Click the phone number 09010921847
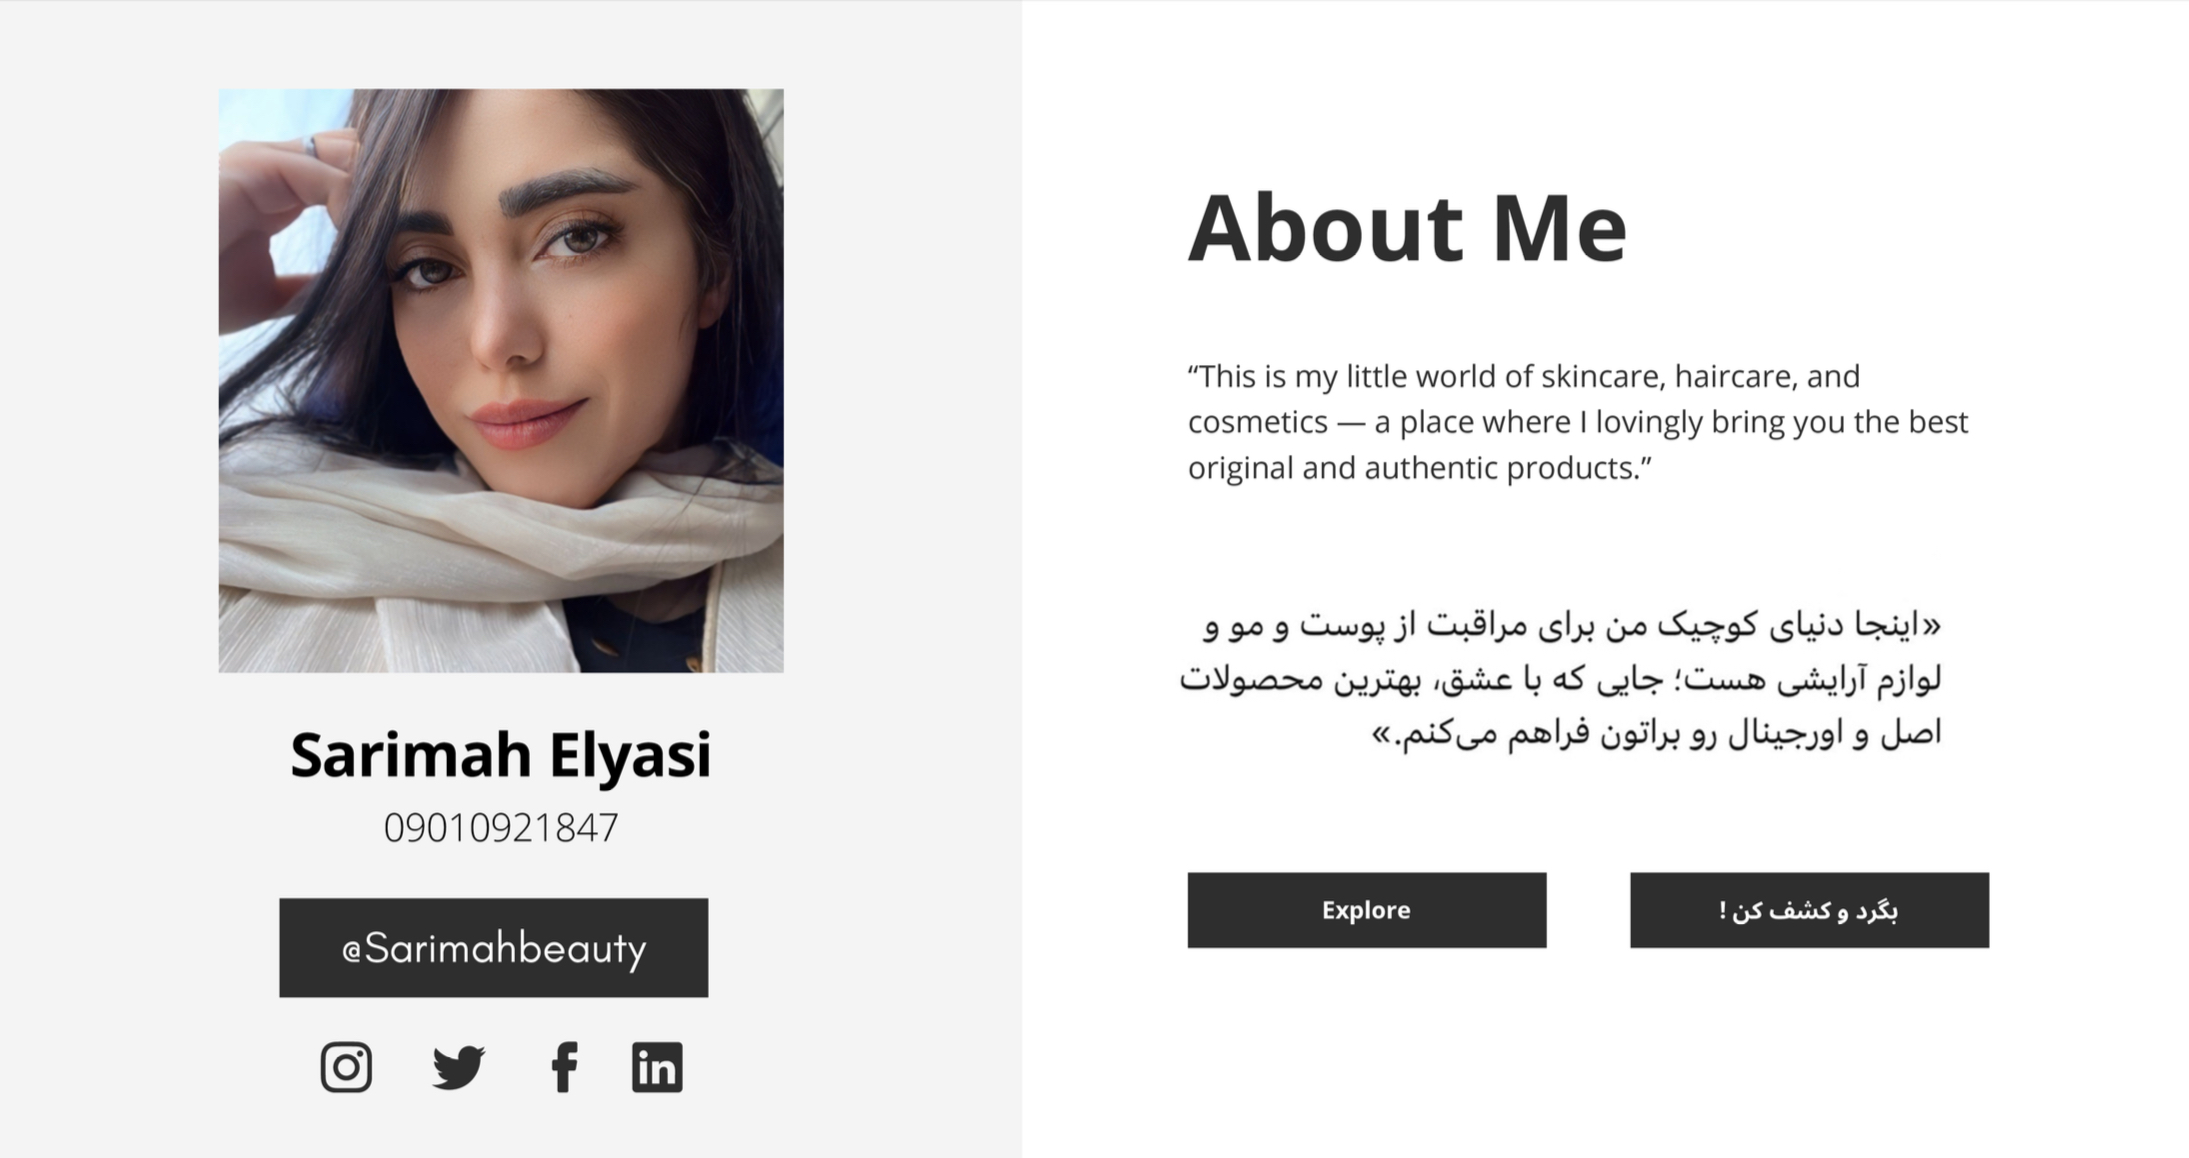This screenshot has width=2189, height=1158. coord(500,828)
